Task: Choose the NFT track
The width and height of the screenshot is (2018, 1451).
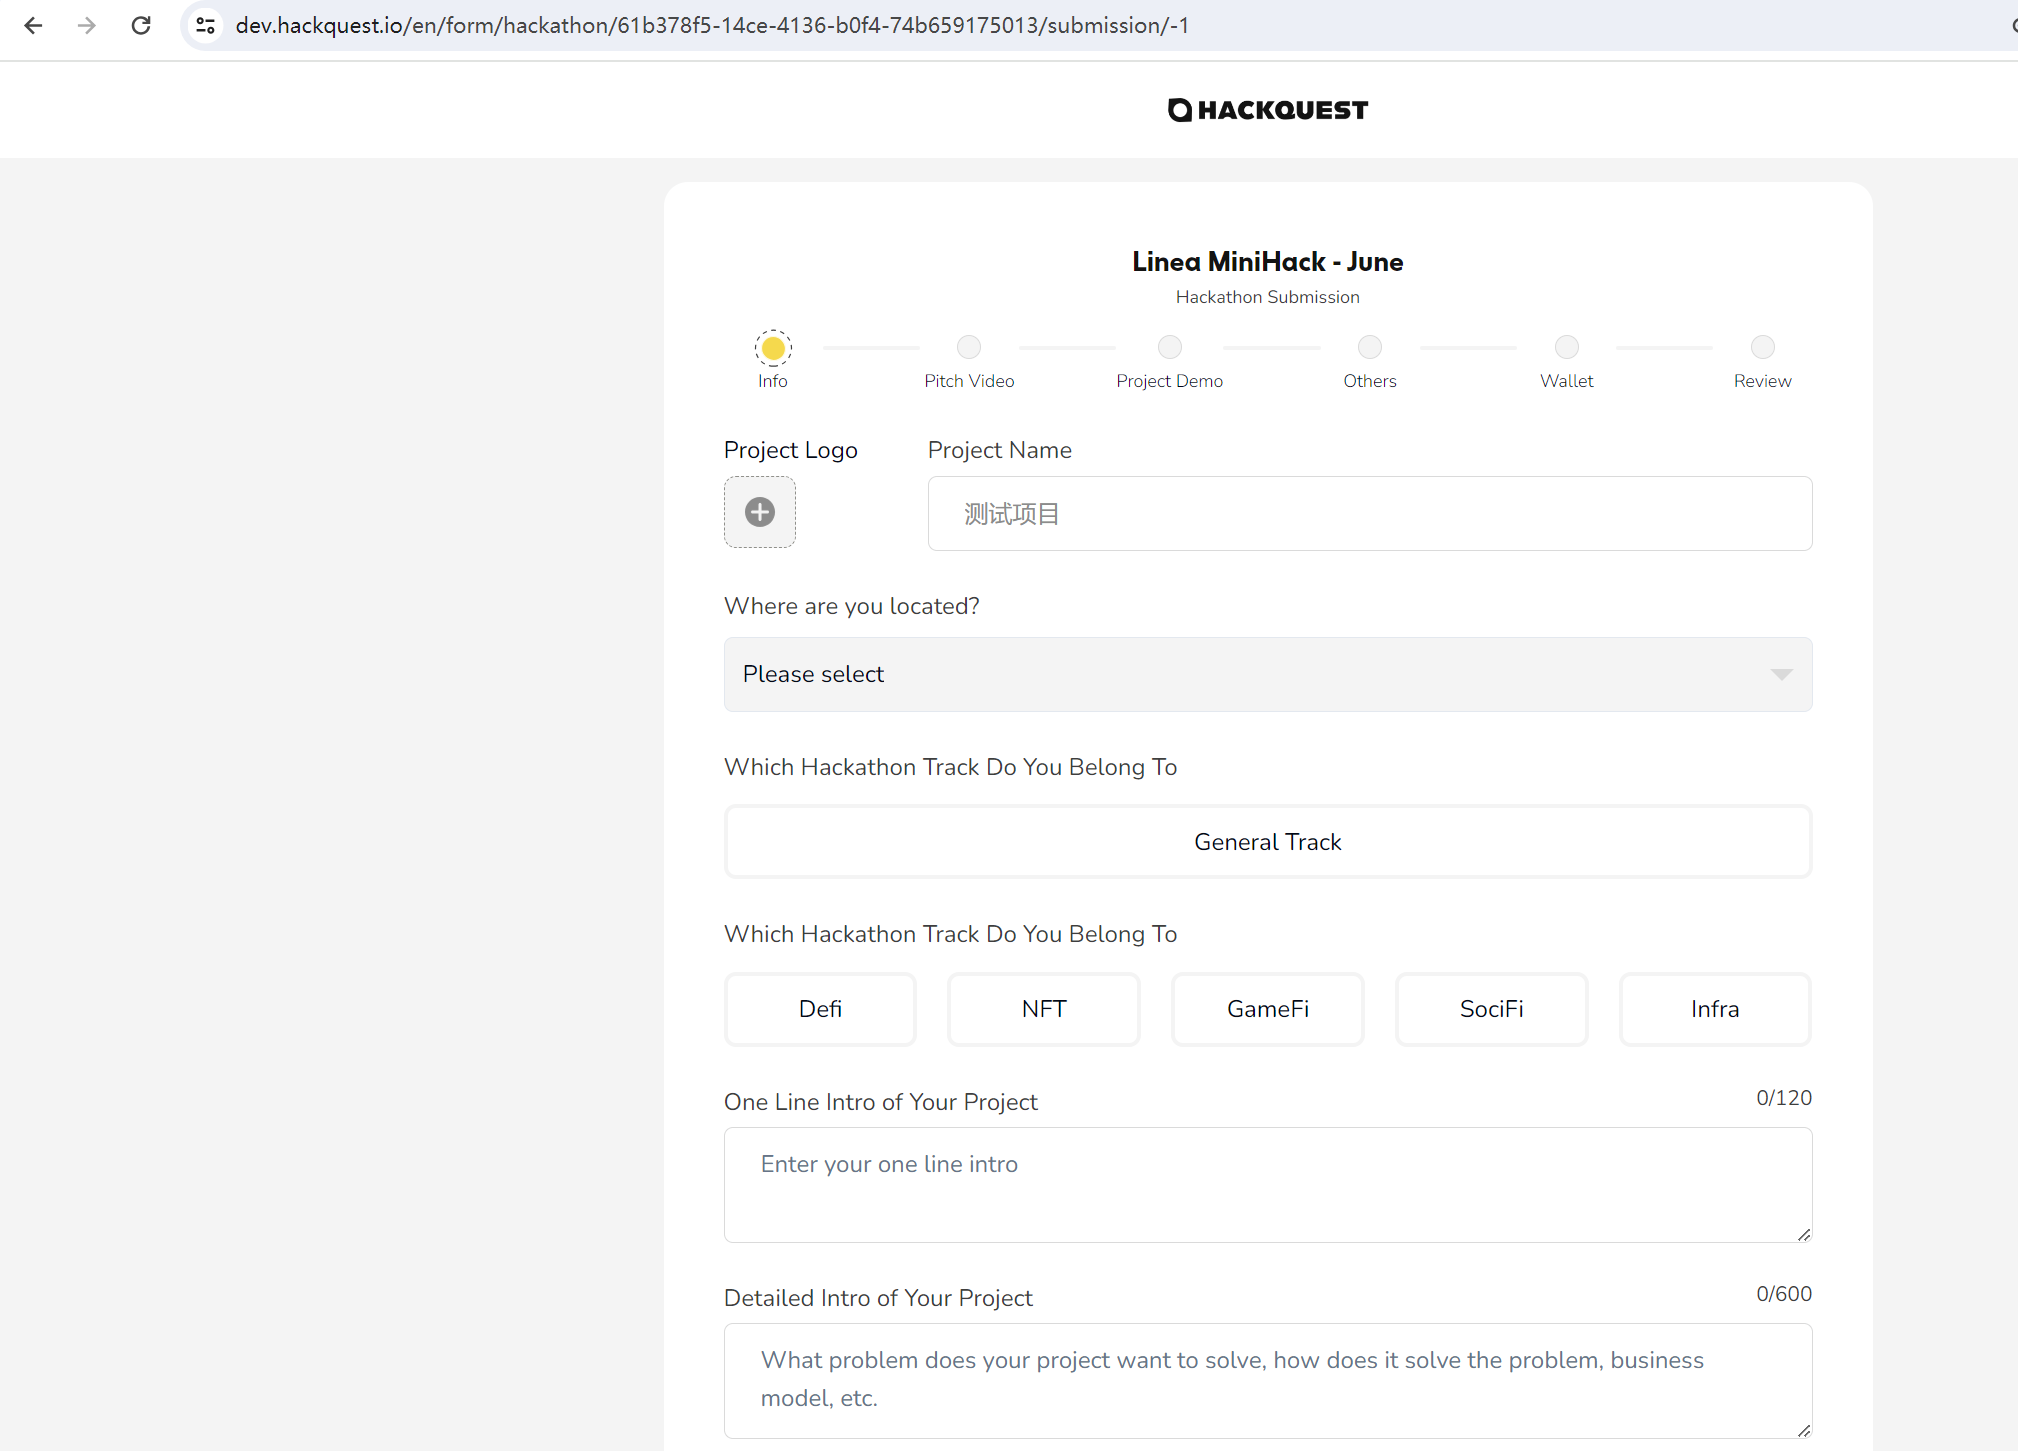Action: [x=1044, y=1009]
